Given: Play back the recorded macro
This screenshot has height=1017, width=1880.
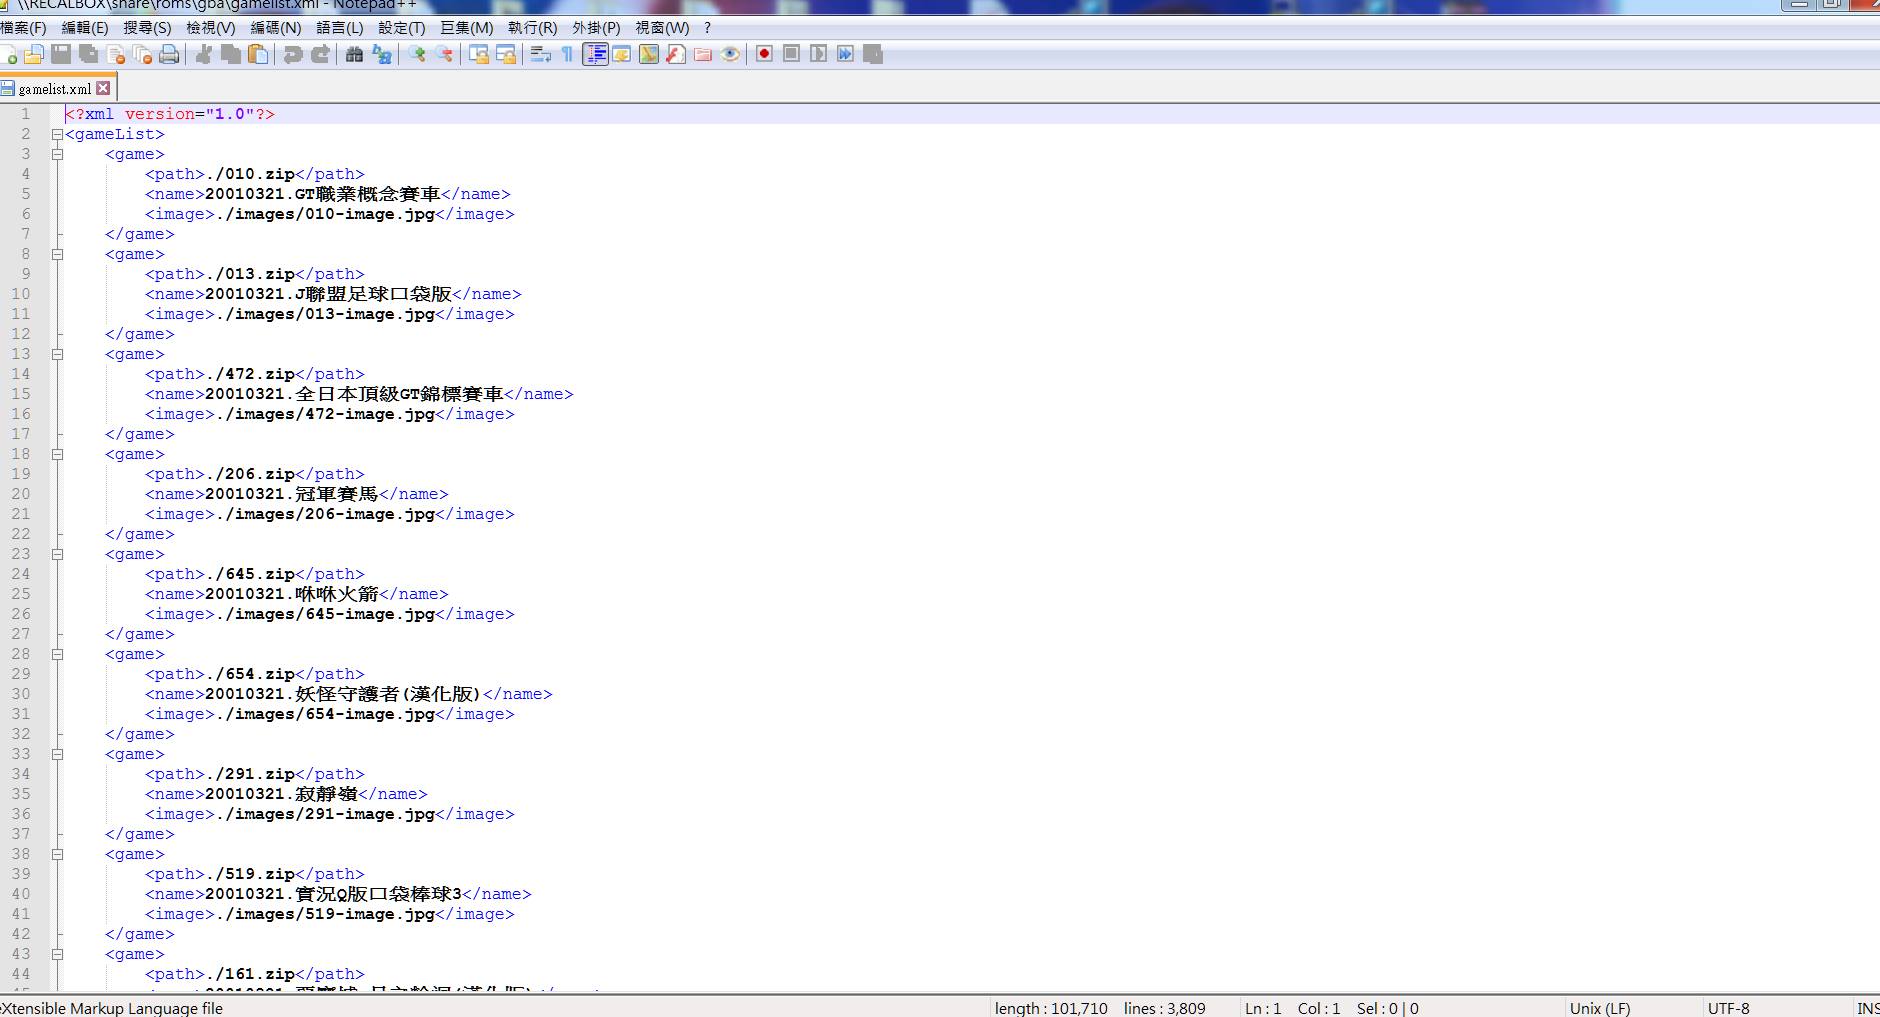Looking at the screenshot, I should [819, 54].
